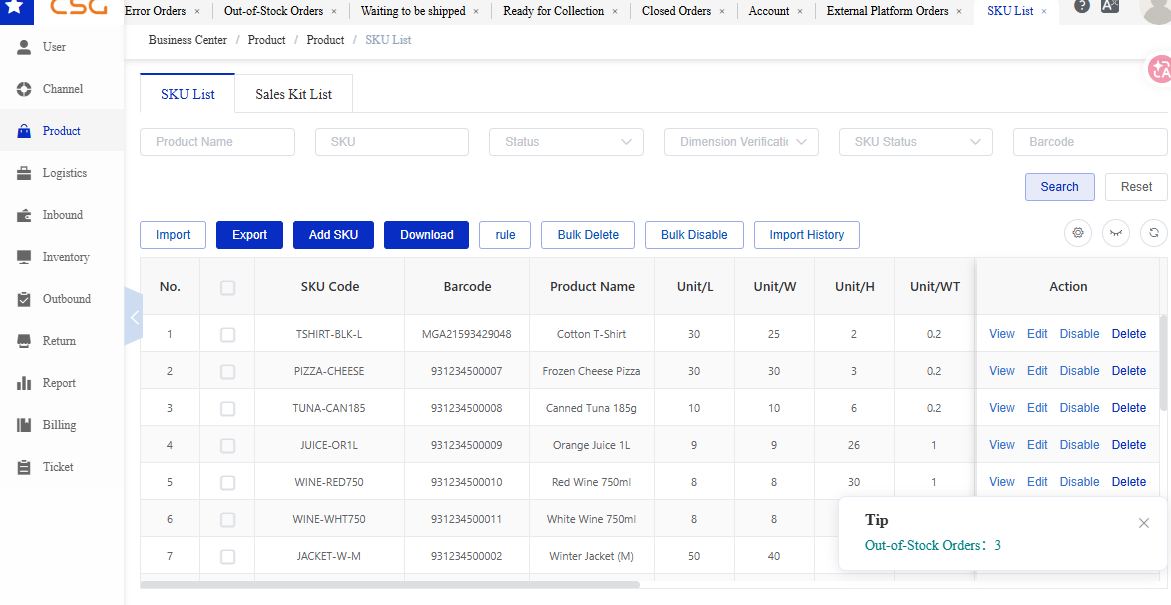Open the Dimension Verification dropdown
The height and width of the screenshot is (605, 1171).
[x=741, y=142]
